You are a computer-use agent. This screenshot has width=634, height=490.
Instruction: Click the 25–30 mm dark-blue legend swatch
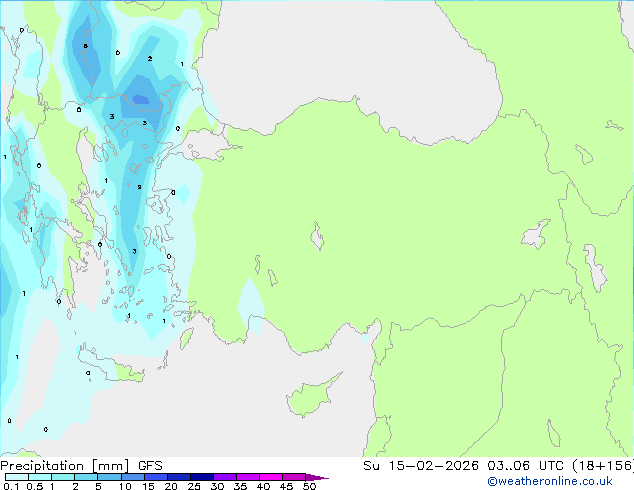[x=201, y=477]
